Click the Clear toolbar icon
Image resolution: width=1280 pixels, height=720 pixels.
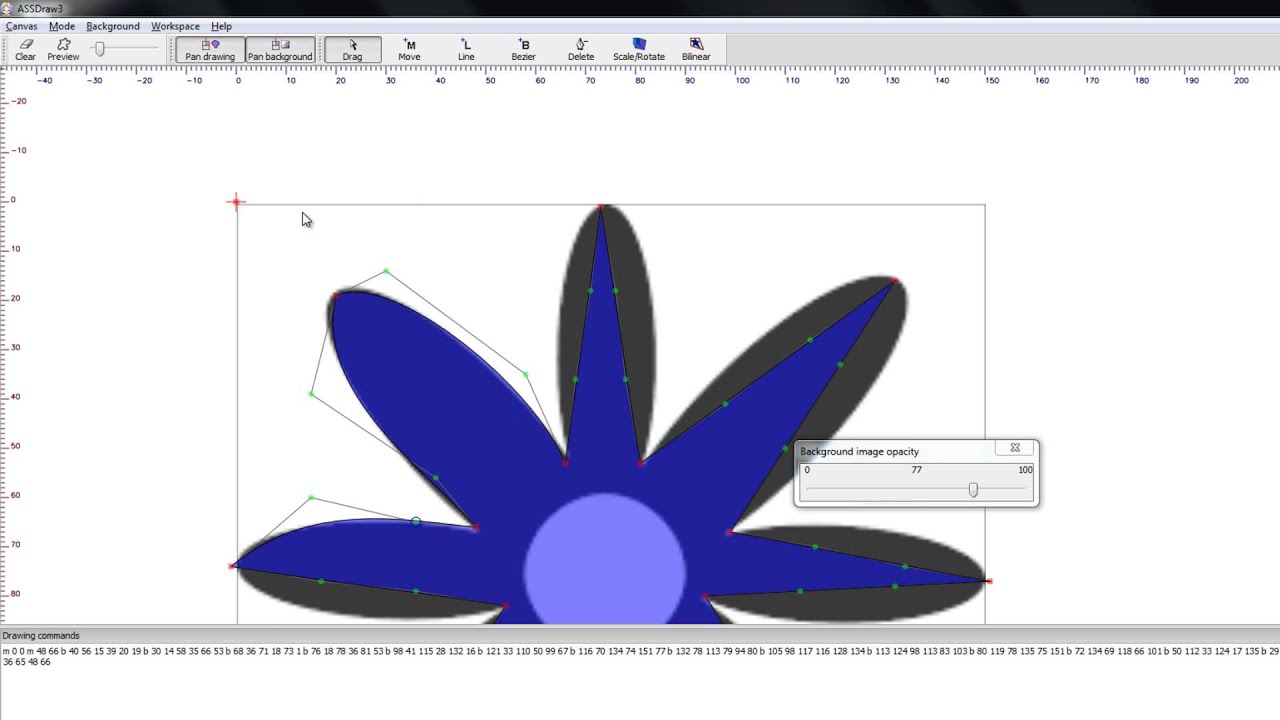click(x=25, y=50)
